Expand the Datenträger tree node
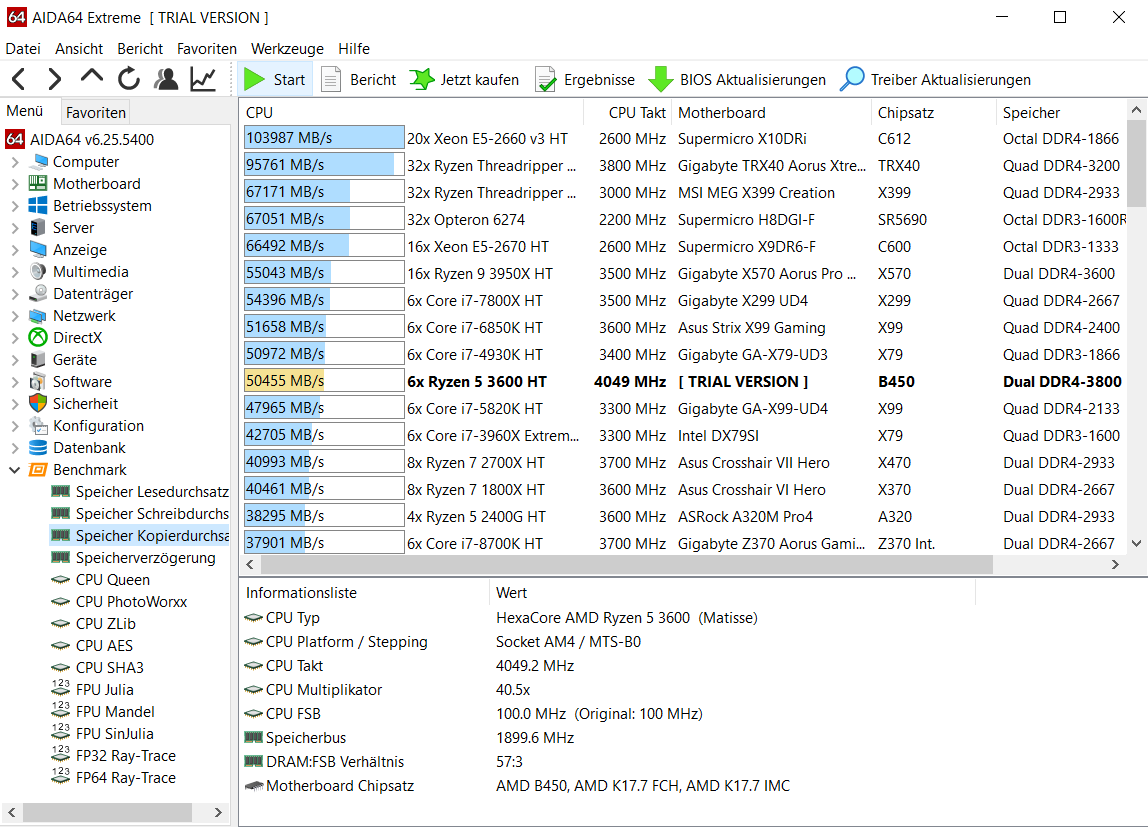The width and height of the screenshot is (1148, 827). 15,294
